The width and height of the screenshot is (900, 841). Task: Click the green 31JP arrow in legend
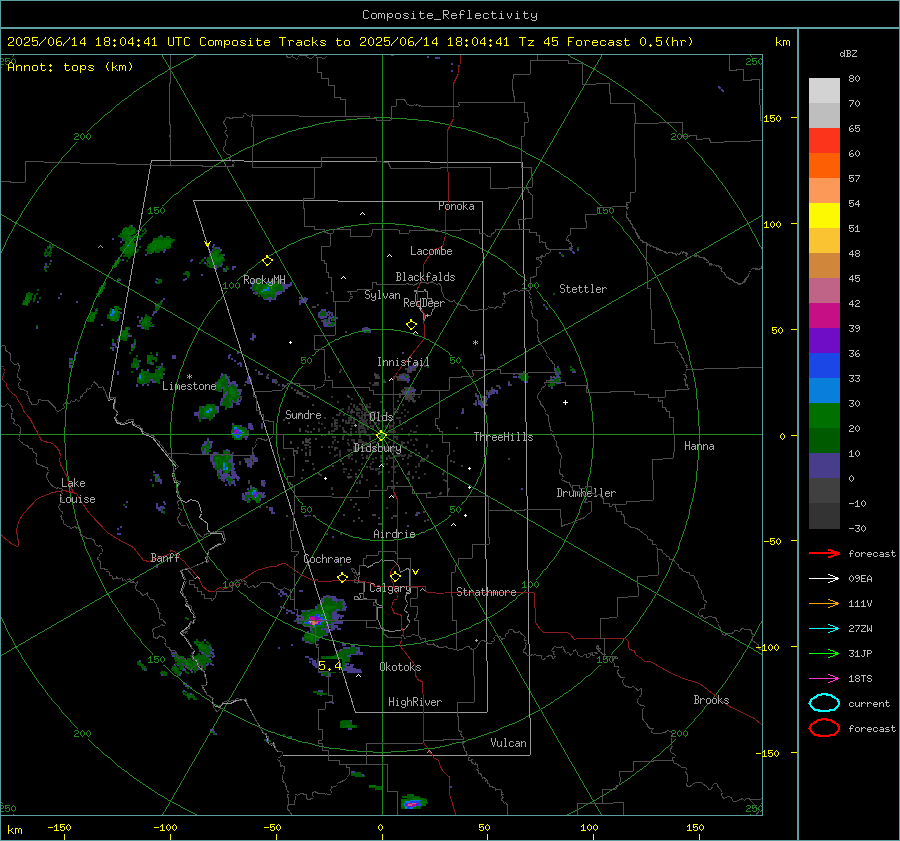pyautogui.click(x=824, y=653)
